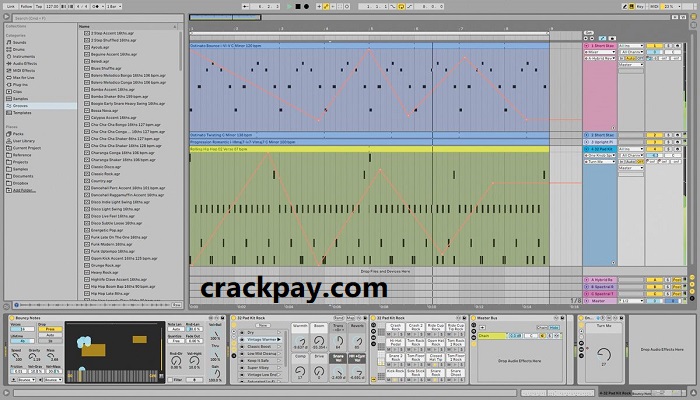
Task: Open Drums category in browser
Action: coord(19,50)
